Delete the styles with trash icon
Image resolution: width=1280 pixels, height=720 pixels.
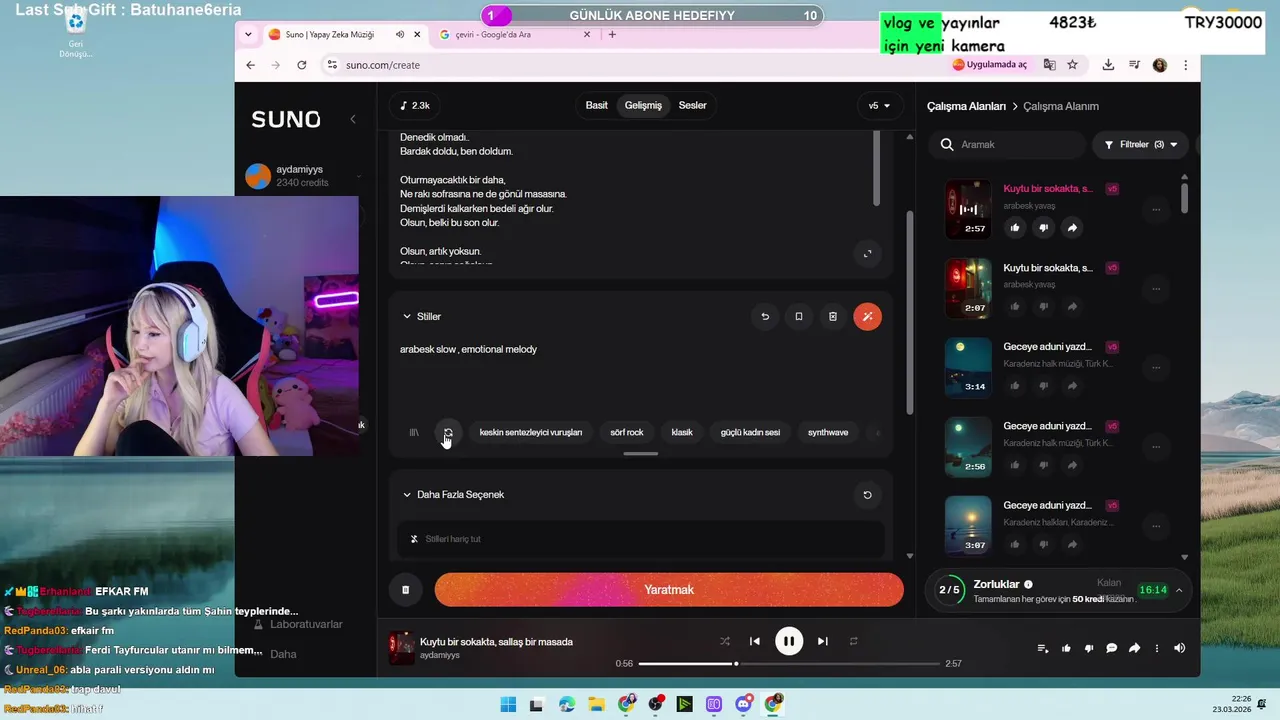pos(832,316)
